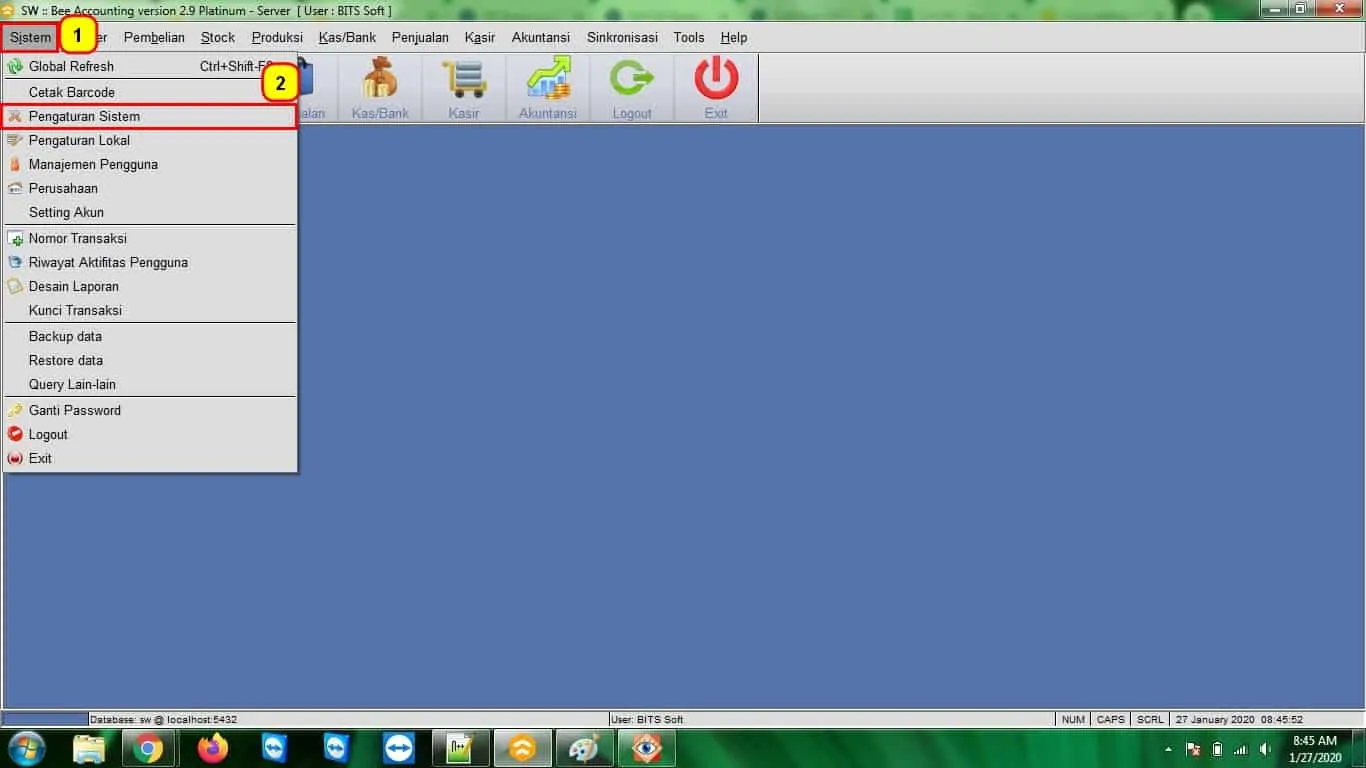Click the red Exit power toolbar icon
This screenshot has height=768, width=1366.
tap(716, 88)
